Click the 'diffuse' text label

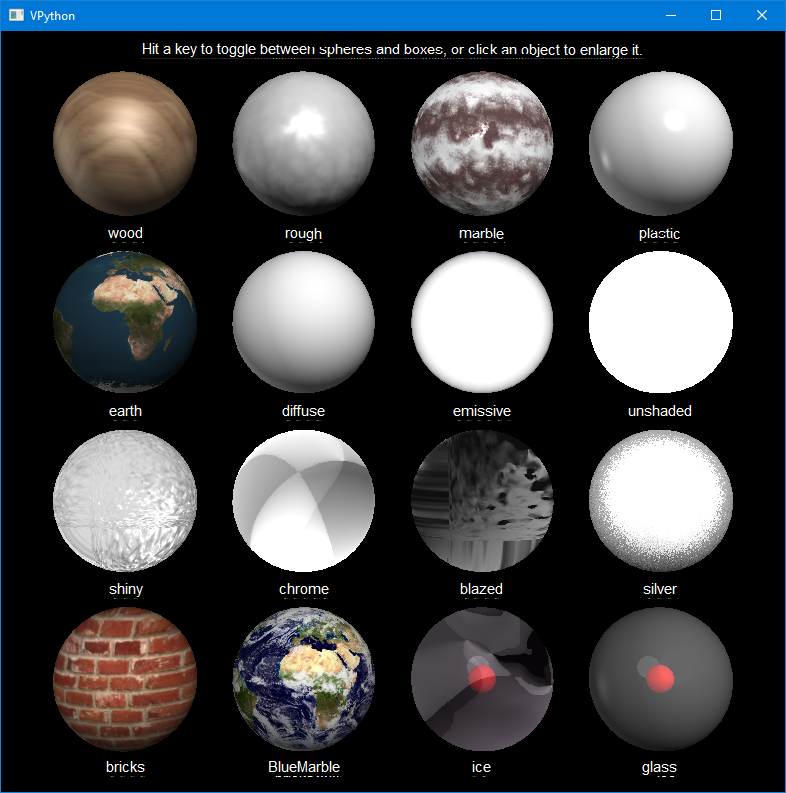pyautogui.click(x=303, y=411)
